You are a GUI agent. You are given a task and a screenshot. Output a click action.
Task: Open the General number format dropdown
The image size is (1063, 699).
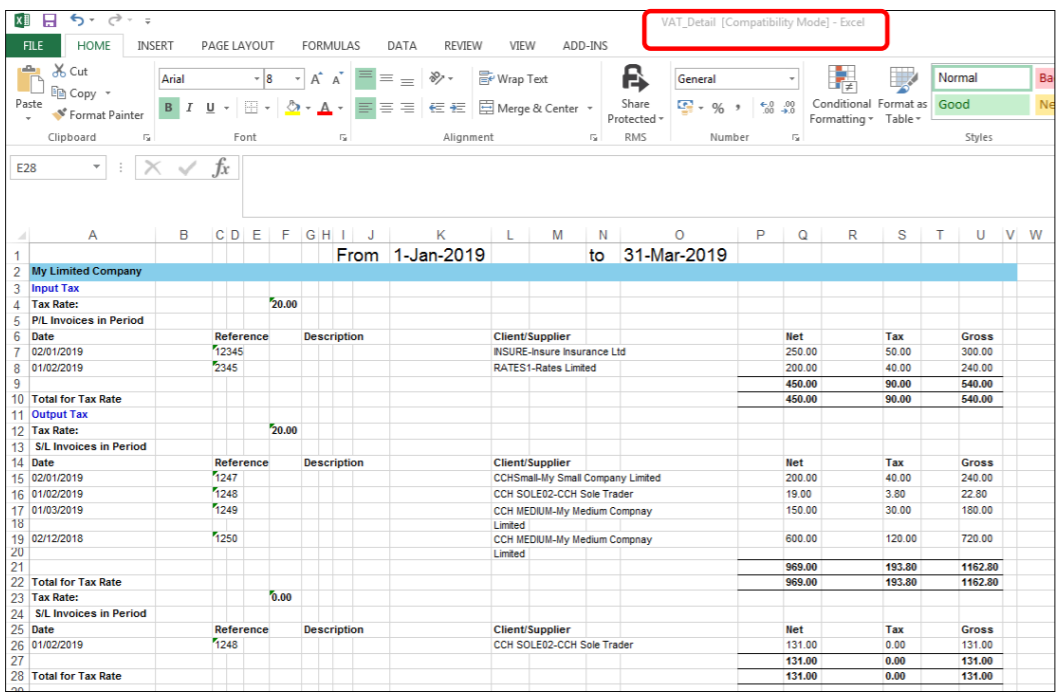pos(791,79)
